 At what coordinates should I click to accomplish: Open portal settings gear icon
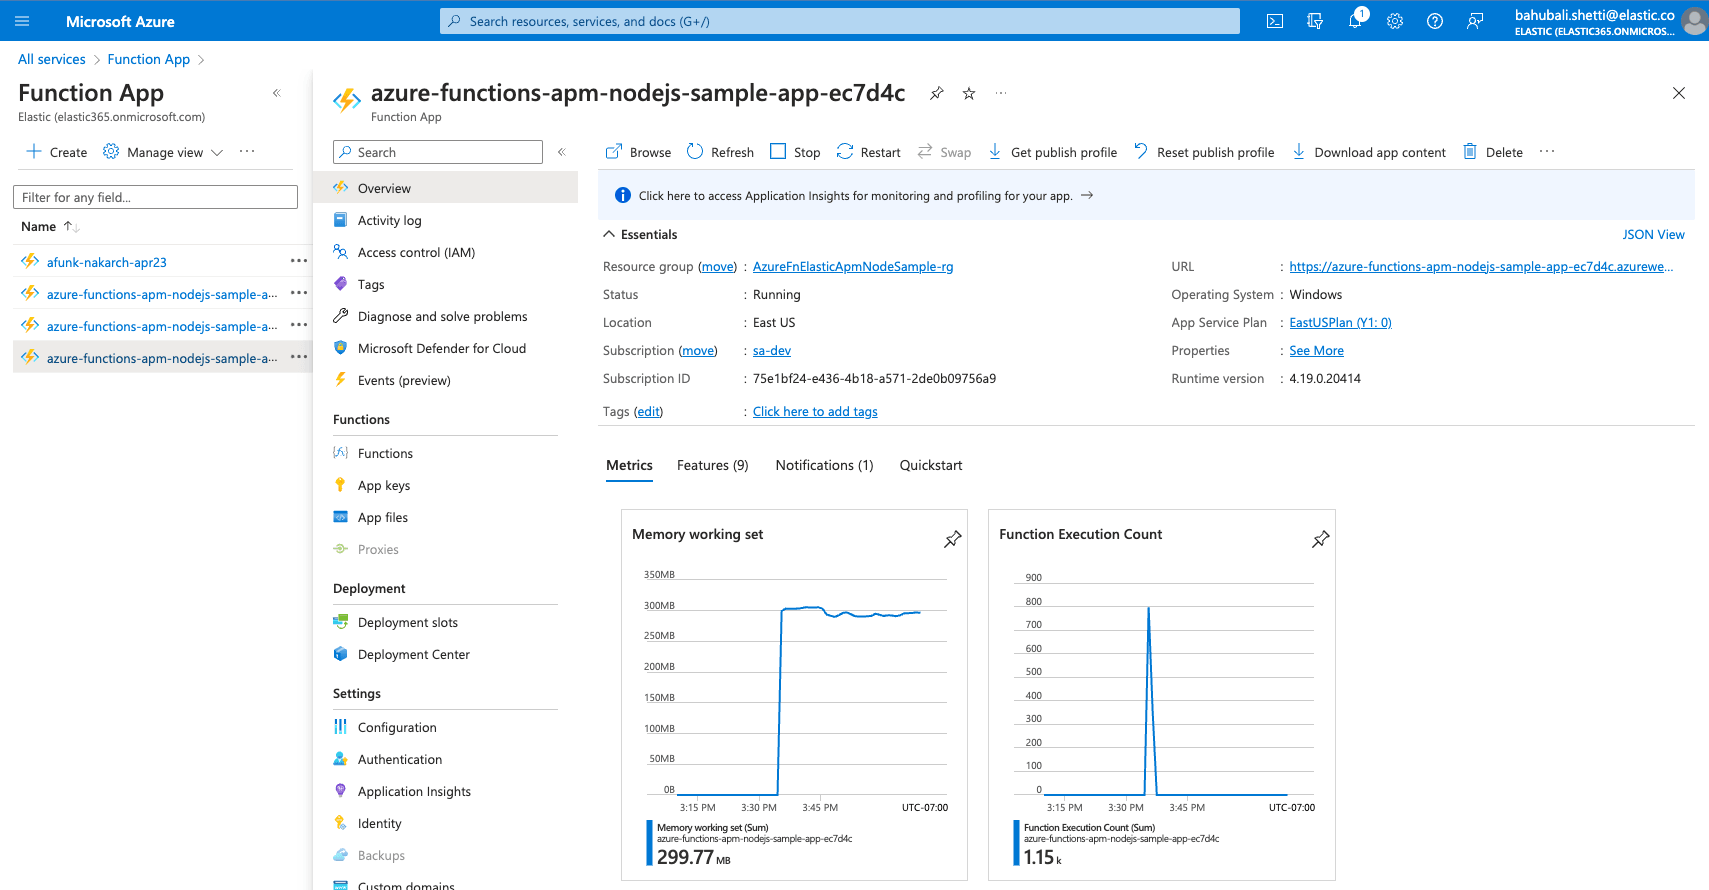pyautogui.click(x=1395, y=21)
